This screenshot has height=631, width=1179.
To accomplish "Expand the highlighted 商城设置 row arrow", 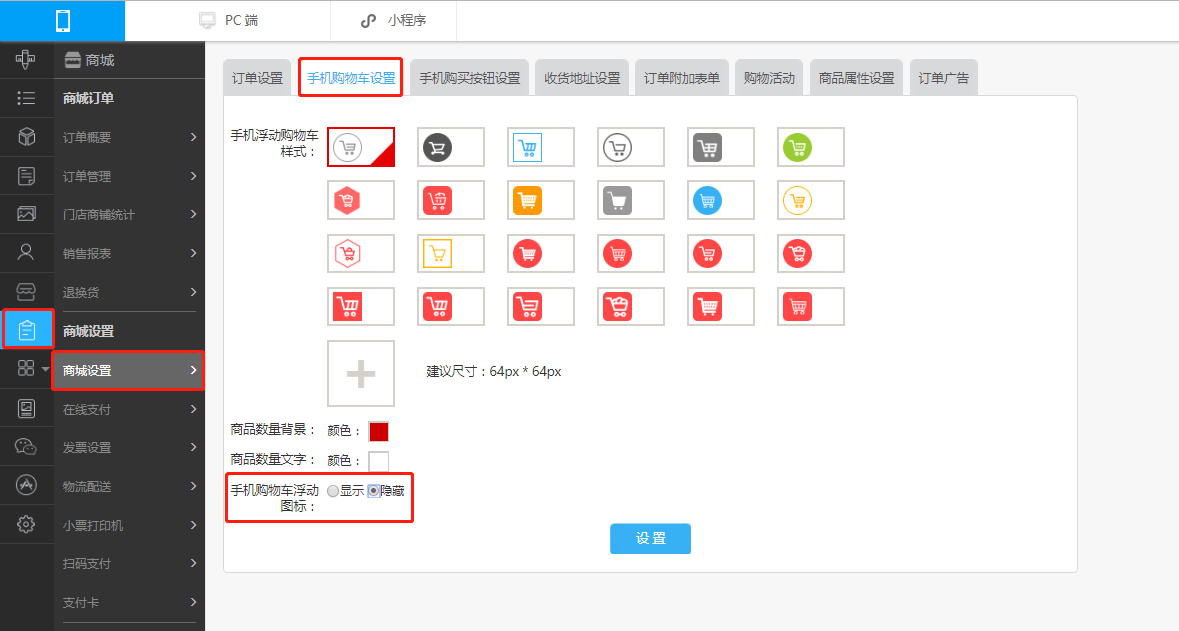I will (x=193, y=370).
